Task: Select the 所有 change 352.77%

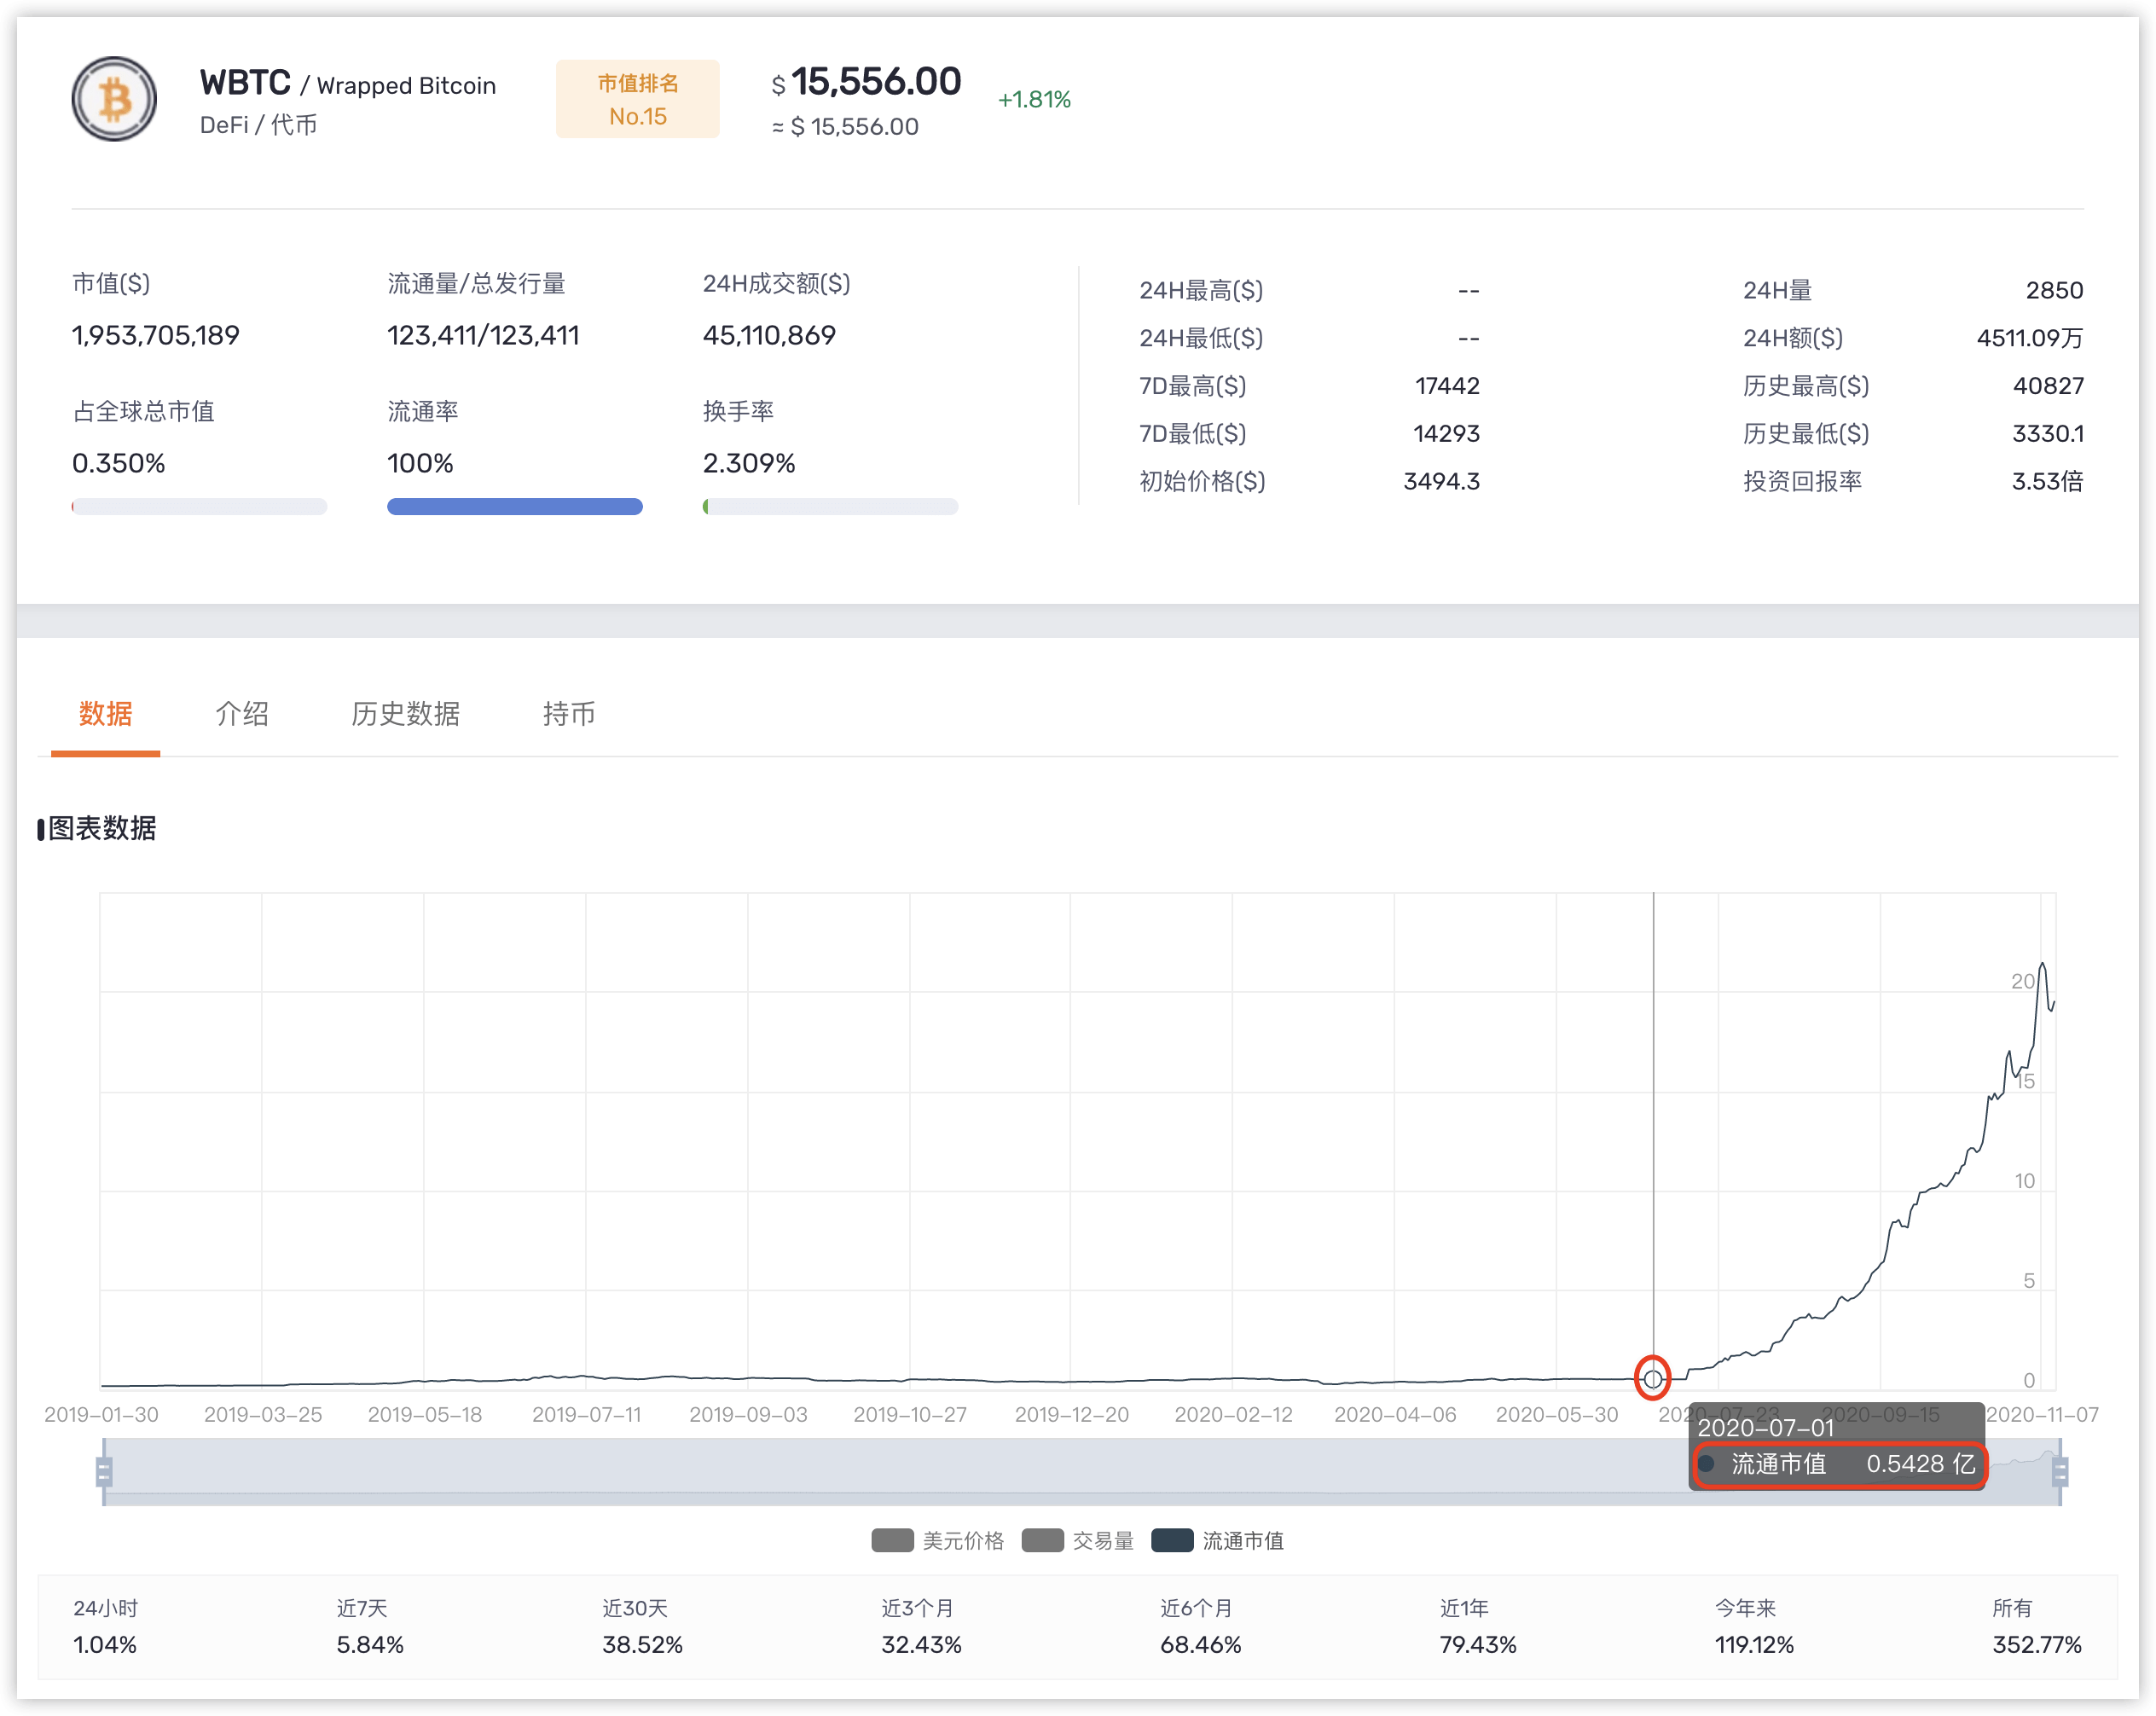Action: tap(2037, 1644)
